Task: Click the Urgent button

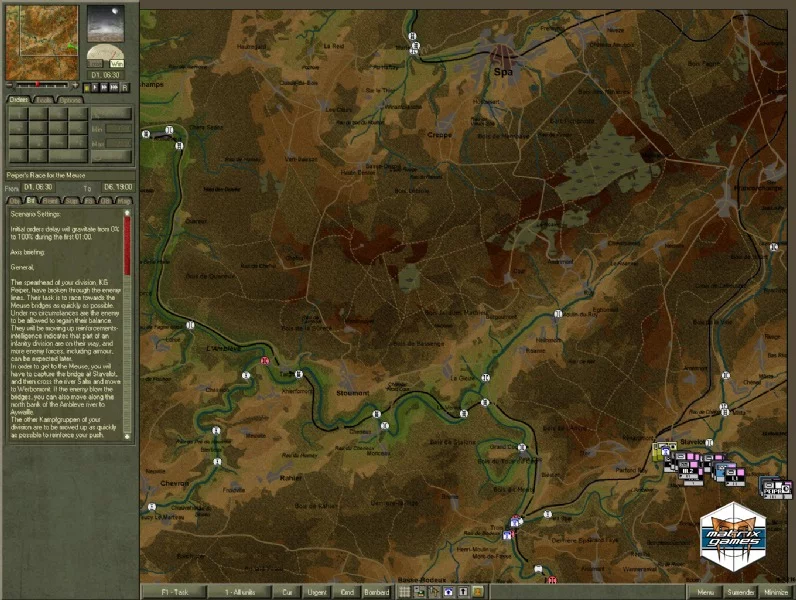Action: pos(317,592)
